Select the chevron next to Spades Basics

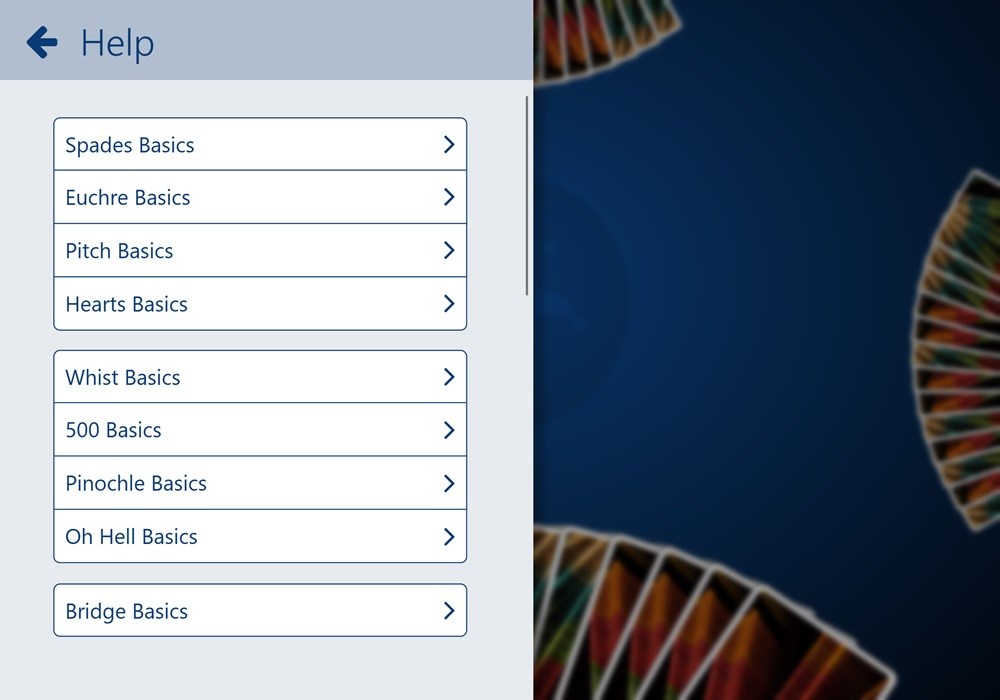coord(449,144)
